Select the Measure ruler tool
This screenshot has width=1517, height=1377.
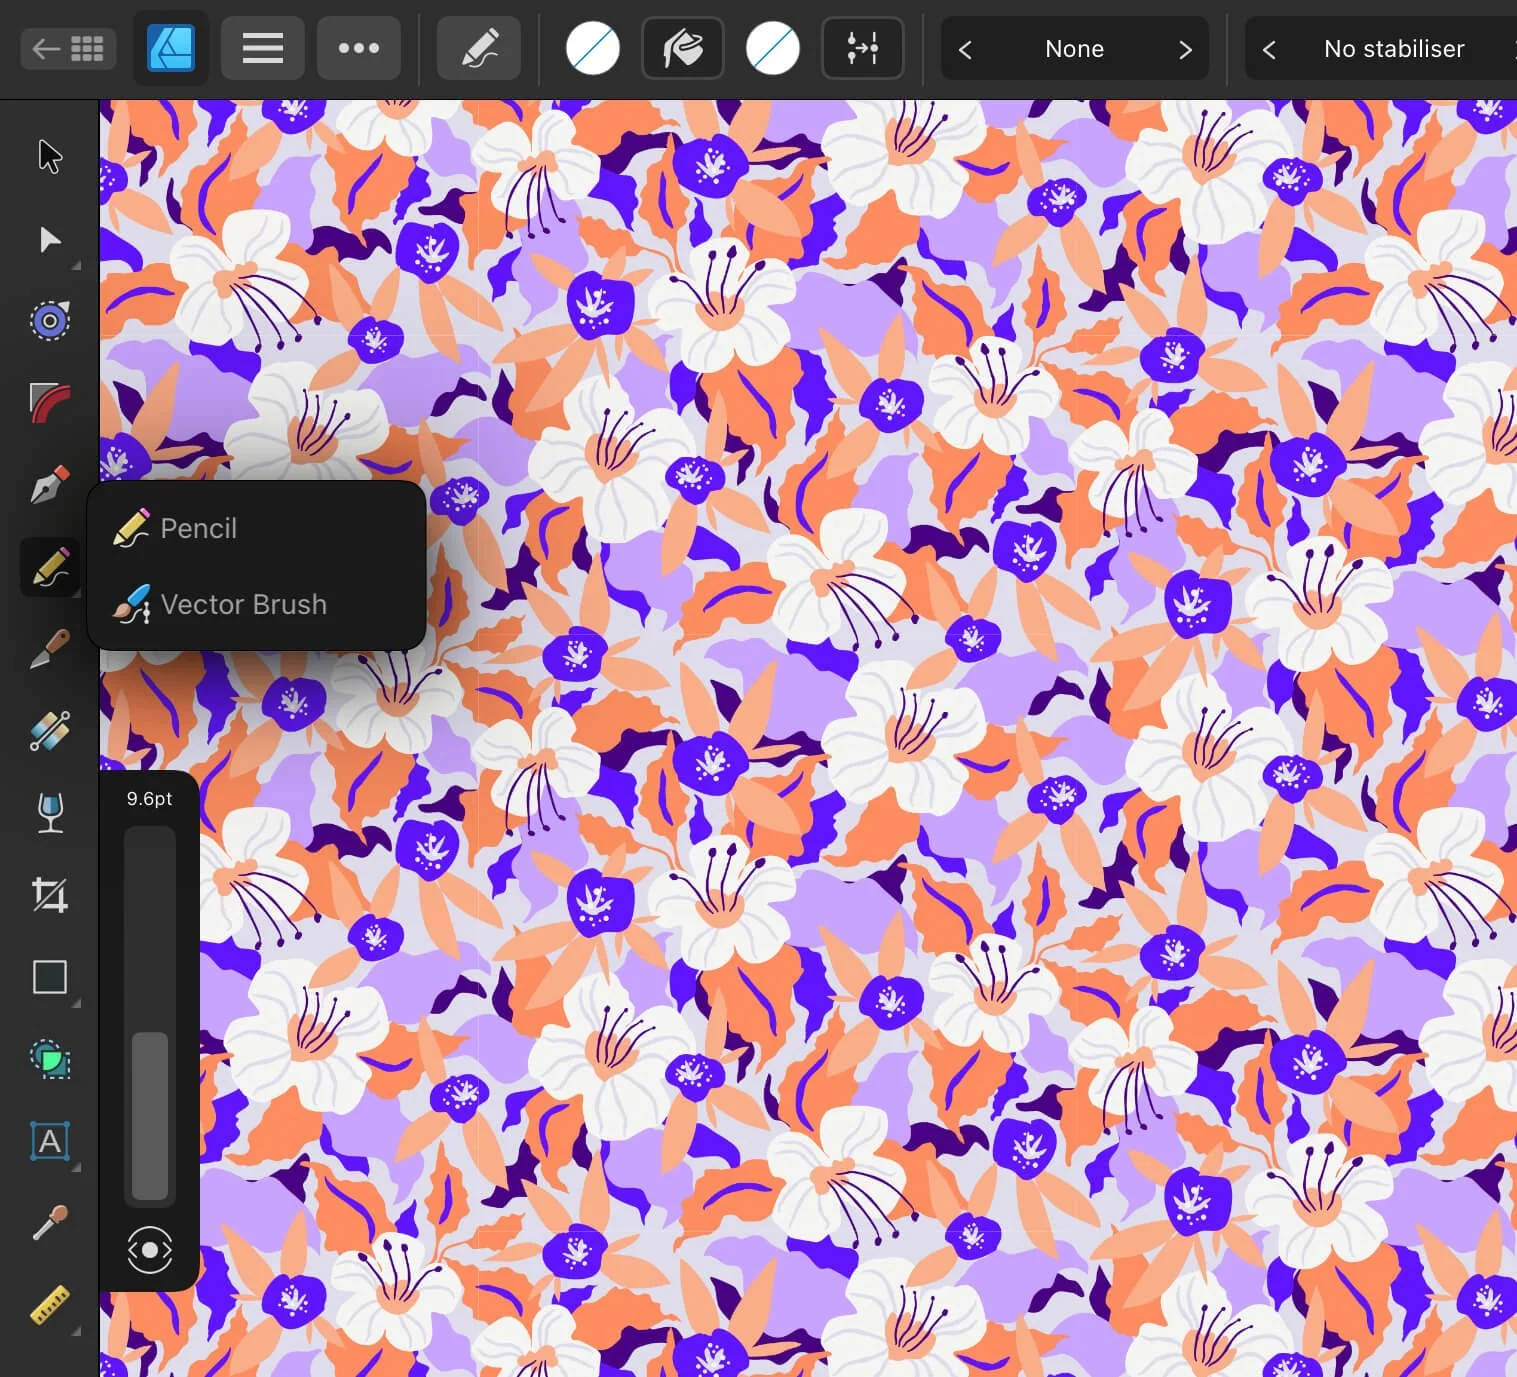click(49, 1305)
